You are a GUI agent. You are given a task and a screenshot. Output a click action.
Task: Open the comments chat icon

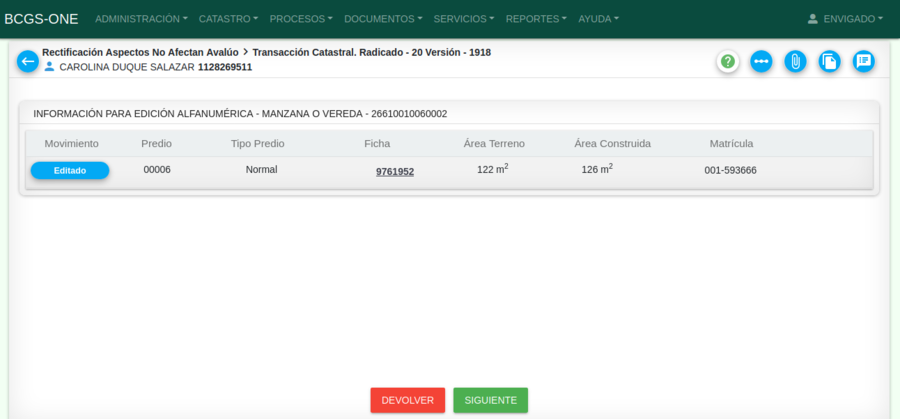(864, 62)
